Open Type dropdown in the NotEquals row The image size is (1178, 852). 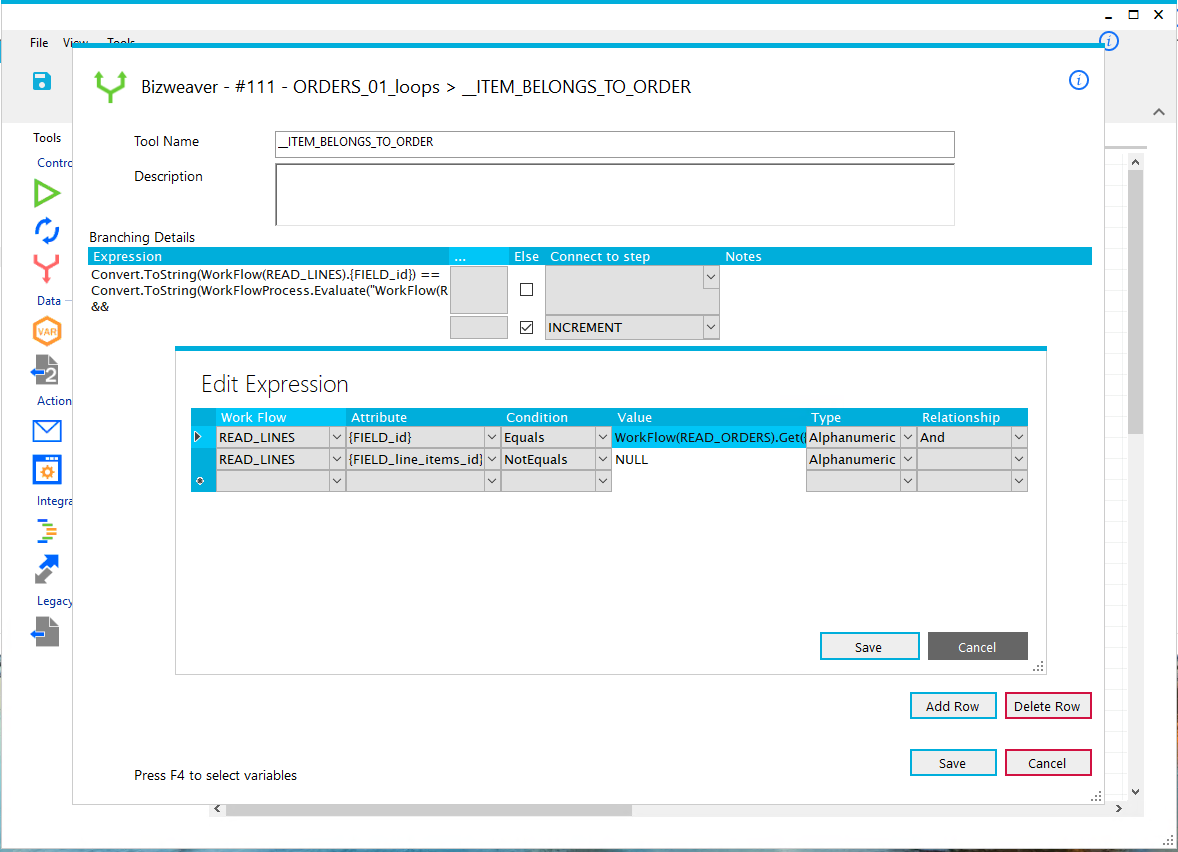(908, 459)
